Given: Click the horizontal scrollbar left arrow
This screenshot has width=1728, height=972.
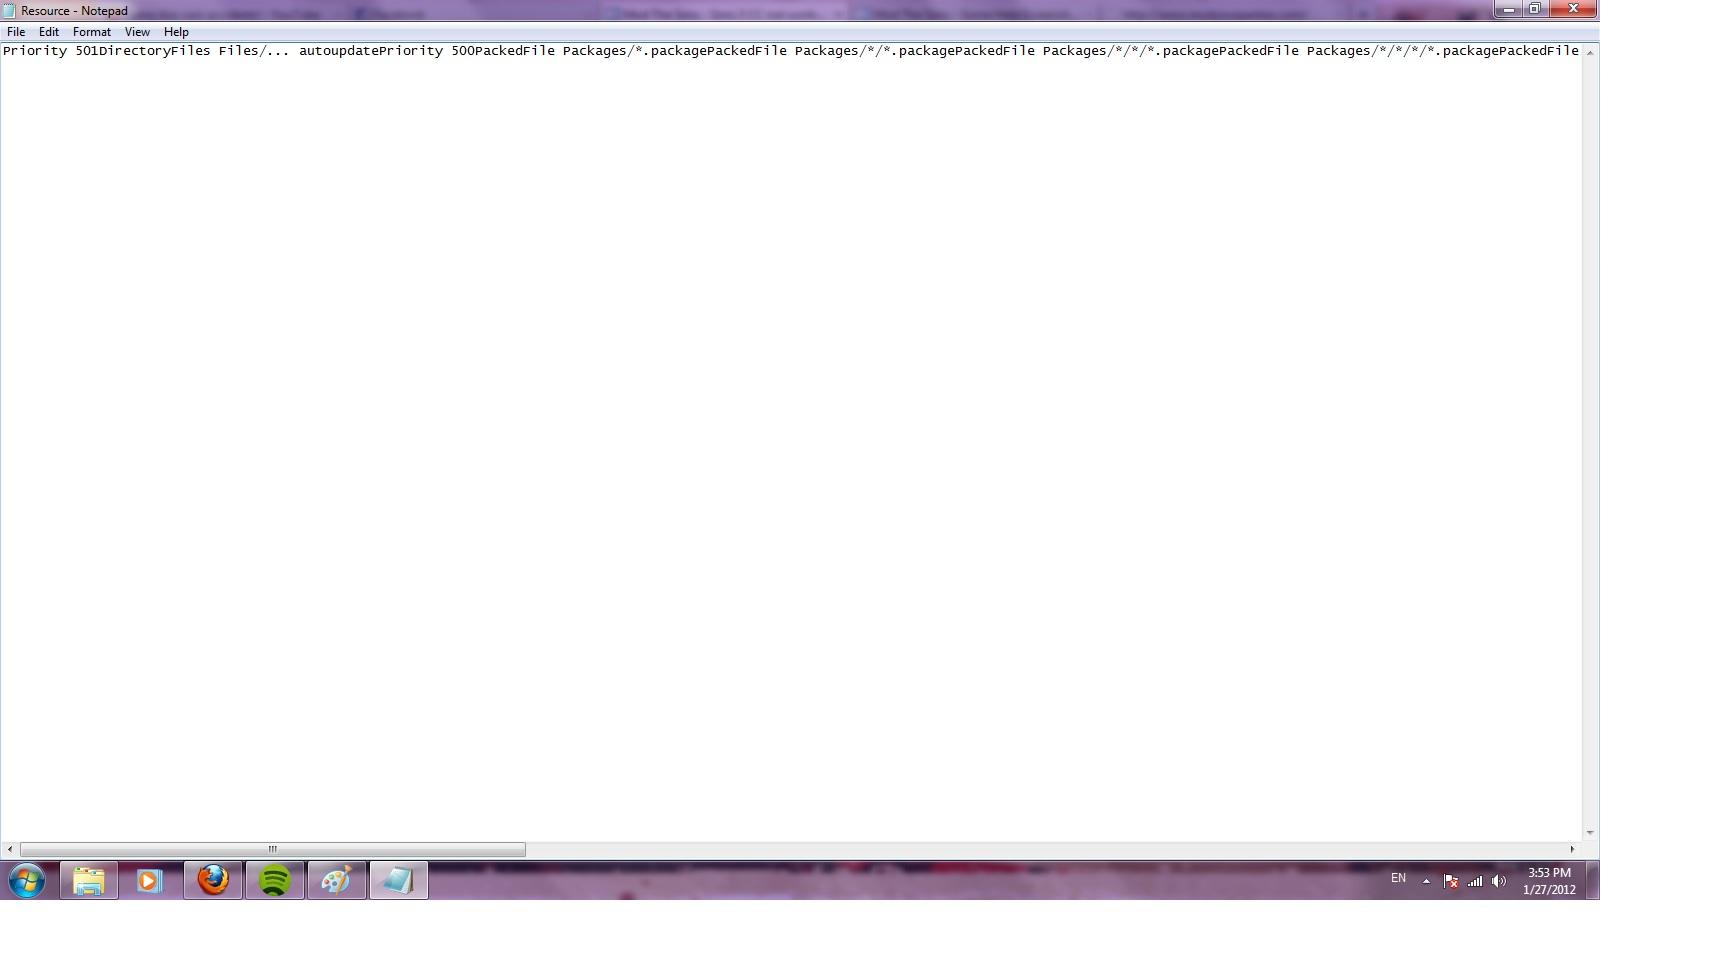Looking at the screenshot, I should [10, 849].
